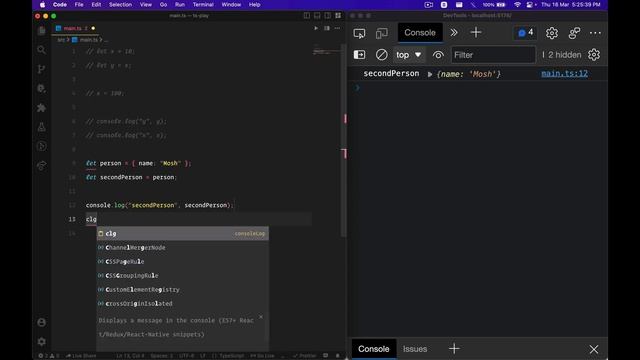Open the top JavaScript context dropdown
This screenshot has width=640, height=360.
(409, 55)
